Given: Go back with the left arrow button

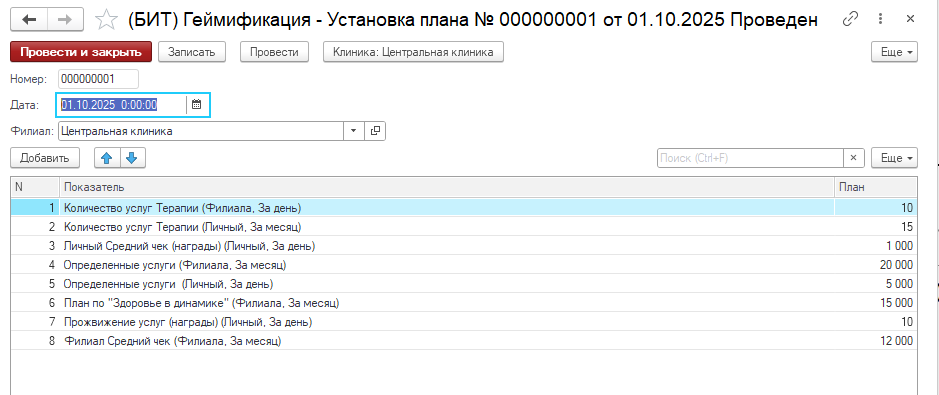Looking at the screenshot, I should click(29, 20).
